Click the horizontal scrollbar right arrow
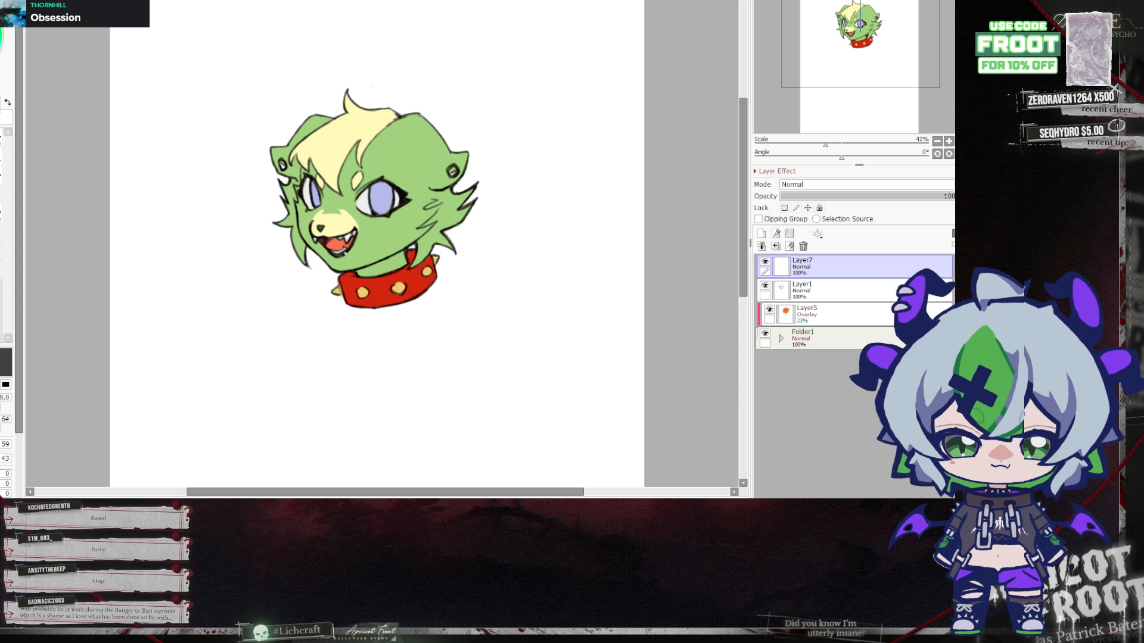1144x643 pixels. click(734, 492)
